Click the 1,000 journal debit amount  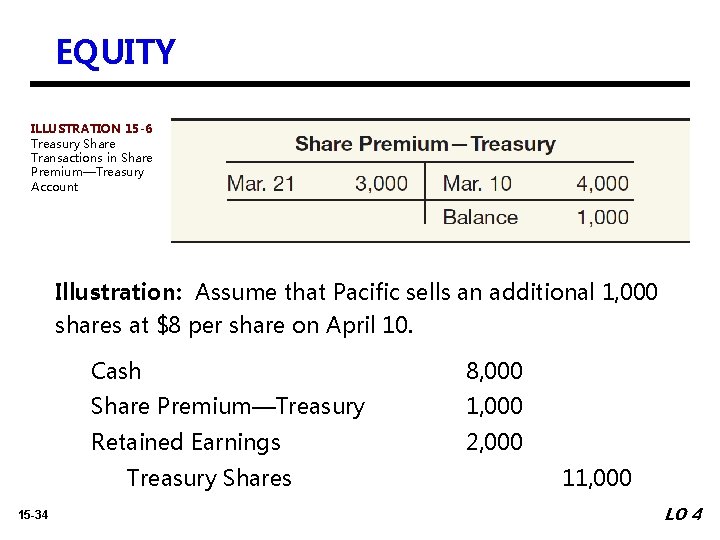(494, 407)
